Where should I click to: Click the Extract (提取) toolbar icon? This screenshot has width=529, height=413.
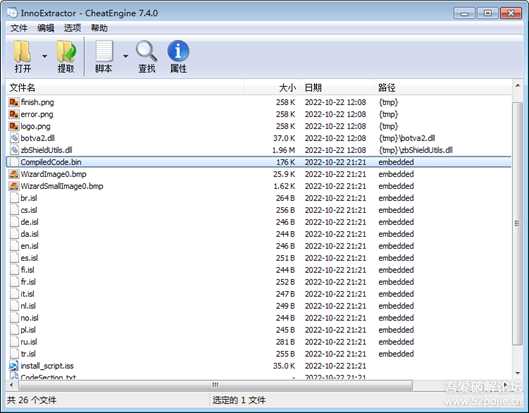click(x=66, y=52)
